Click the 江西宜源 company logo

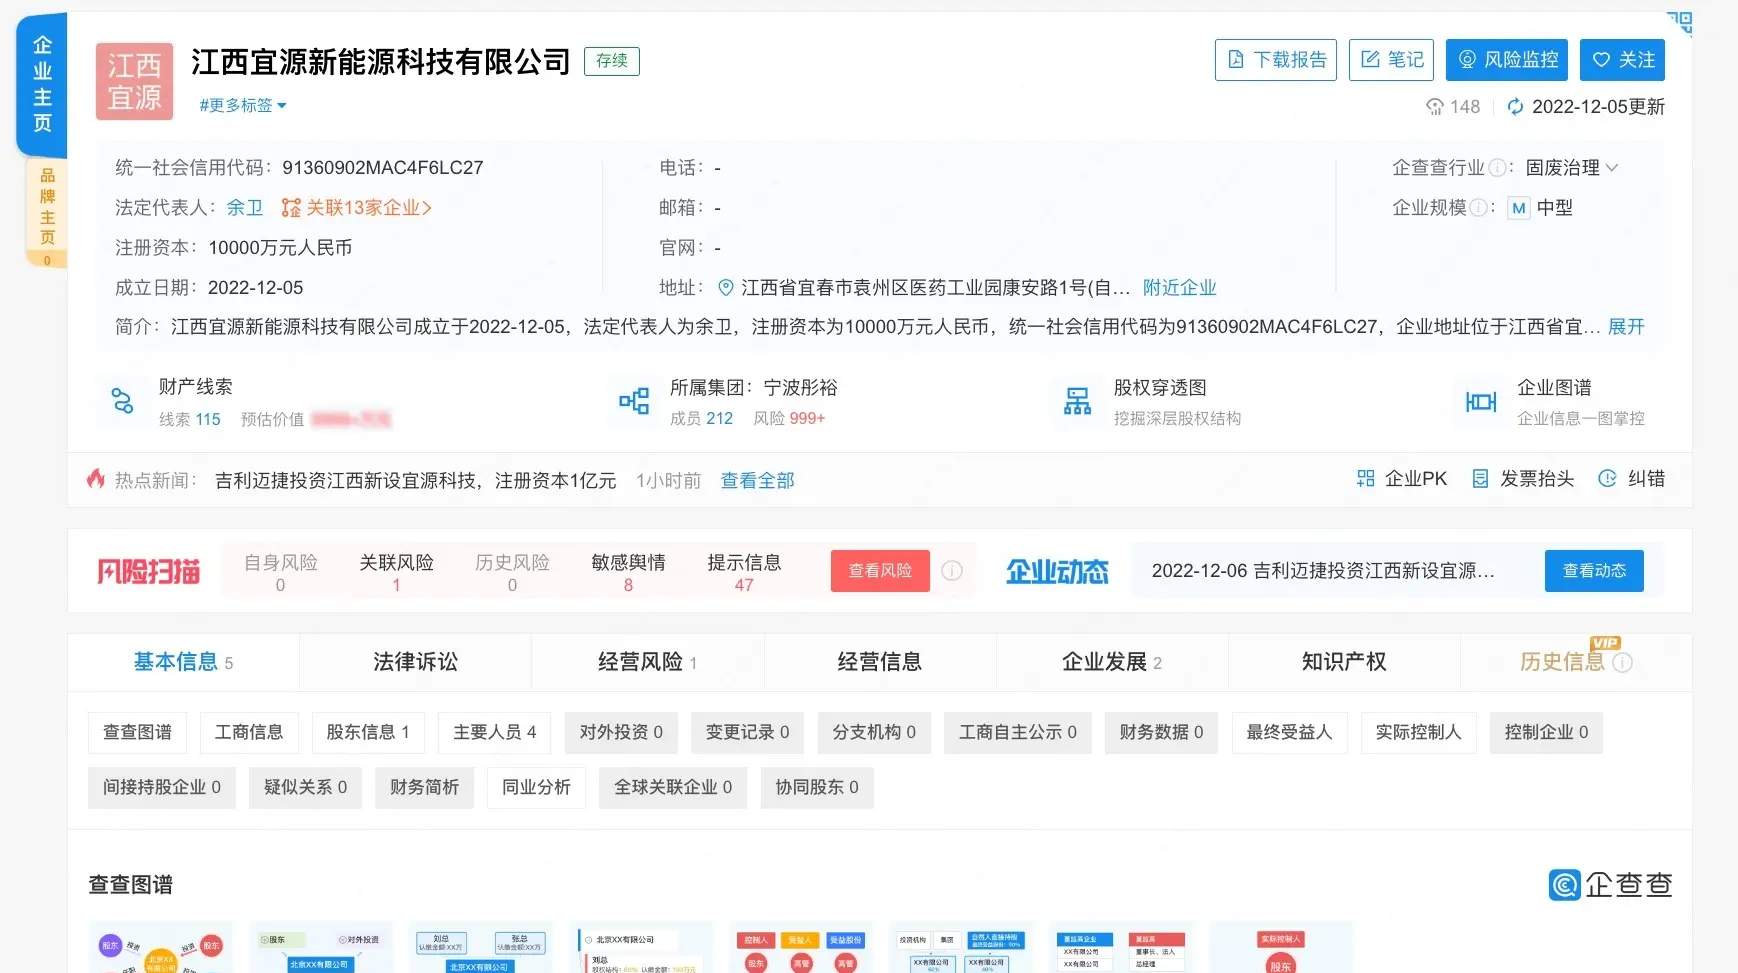pos(134,81)
